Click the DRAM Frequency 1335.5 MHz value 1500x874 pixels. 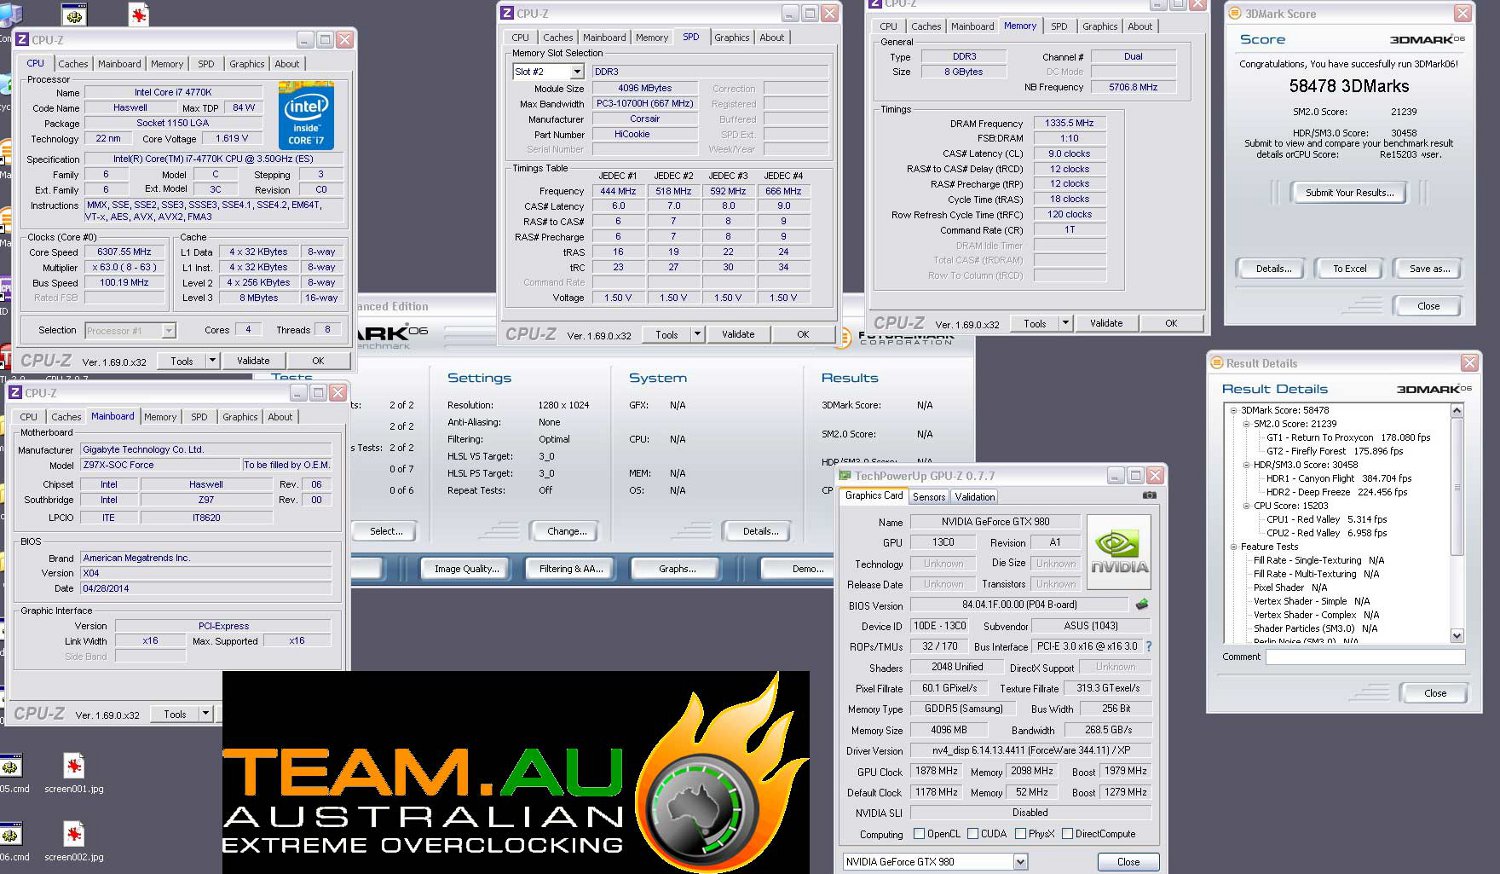(x=1069, y=123)
